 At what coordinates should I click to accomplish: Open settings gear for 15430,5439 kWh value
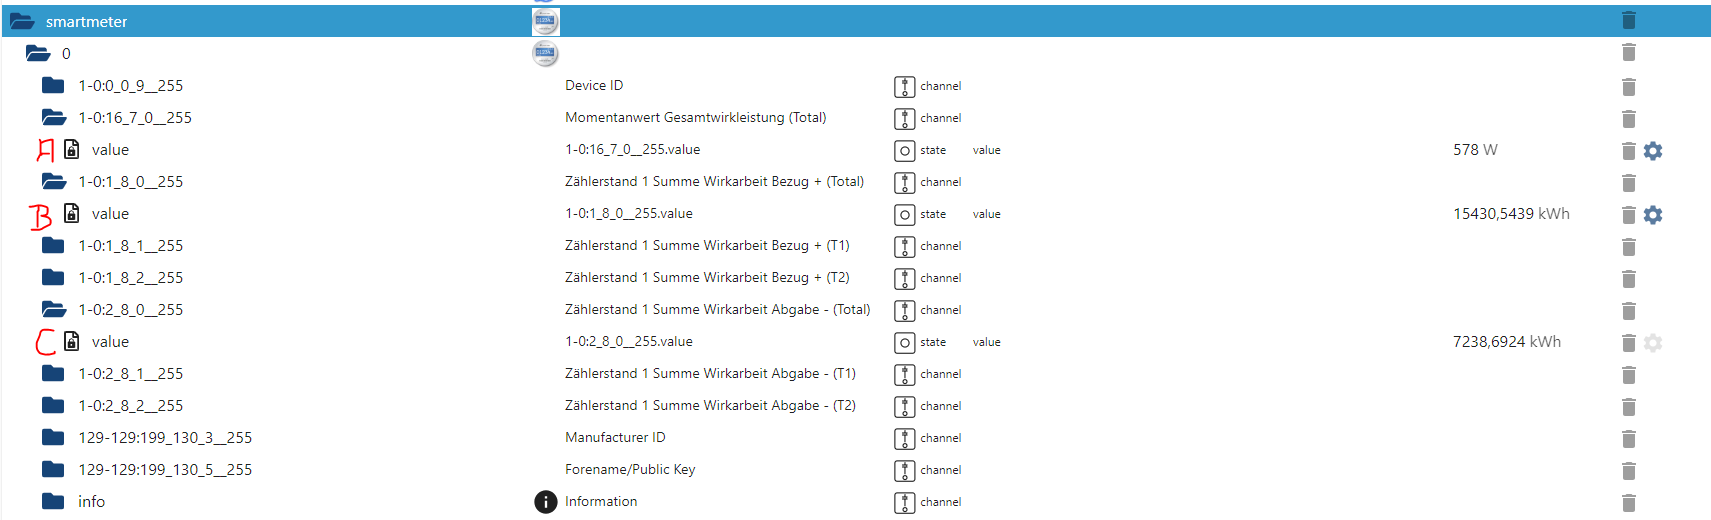1653,215
